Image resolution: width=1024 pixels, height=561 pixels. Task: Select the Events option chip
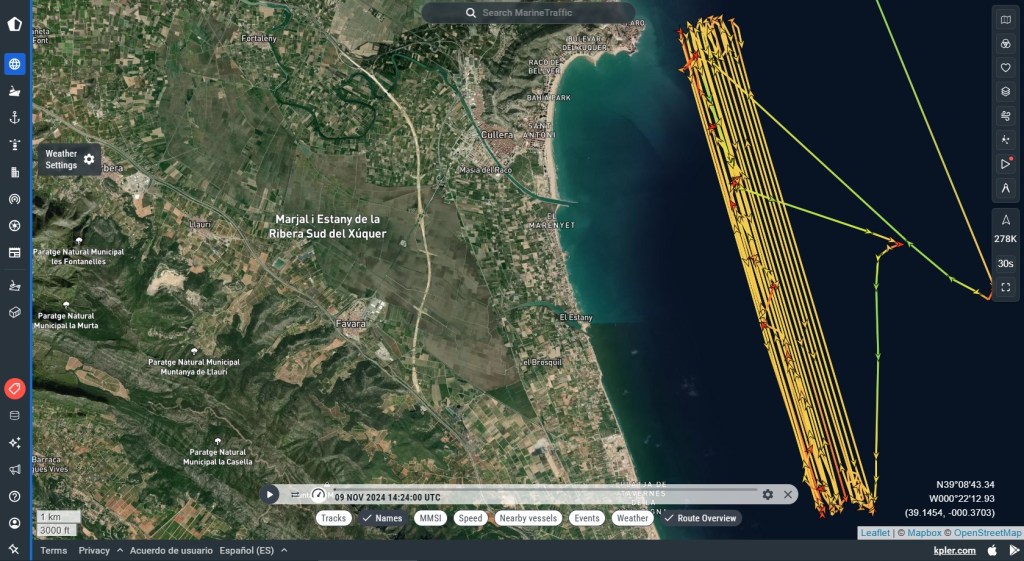tap(587, 518)
